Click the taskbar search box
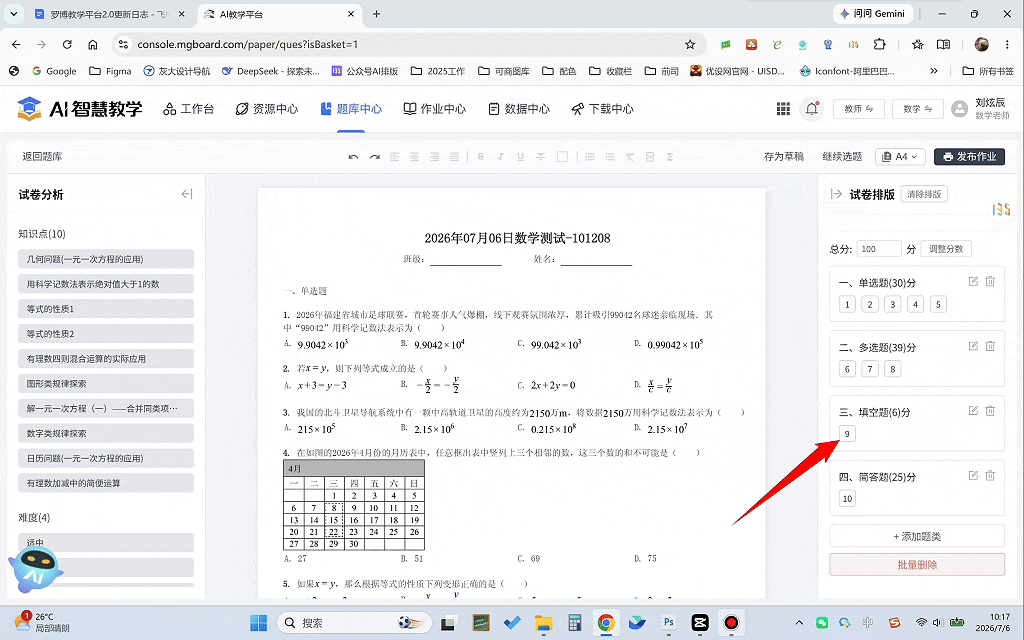Screen dimensions: 1024x640 pos(355,623)
